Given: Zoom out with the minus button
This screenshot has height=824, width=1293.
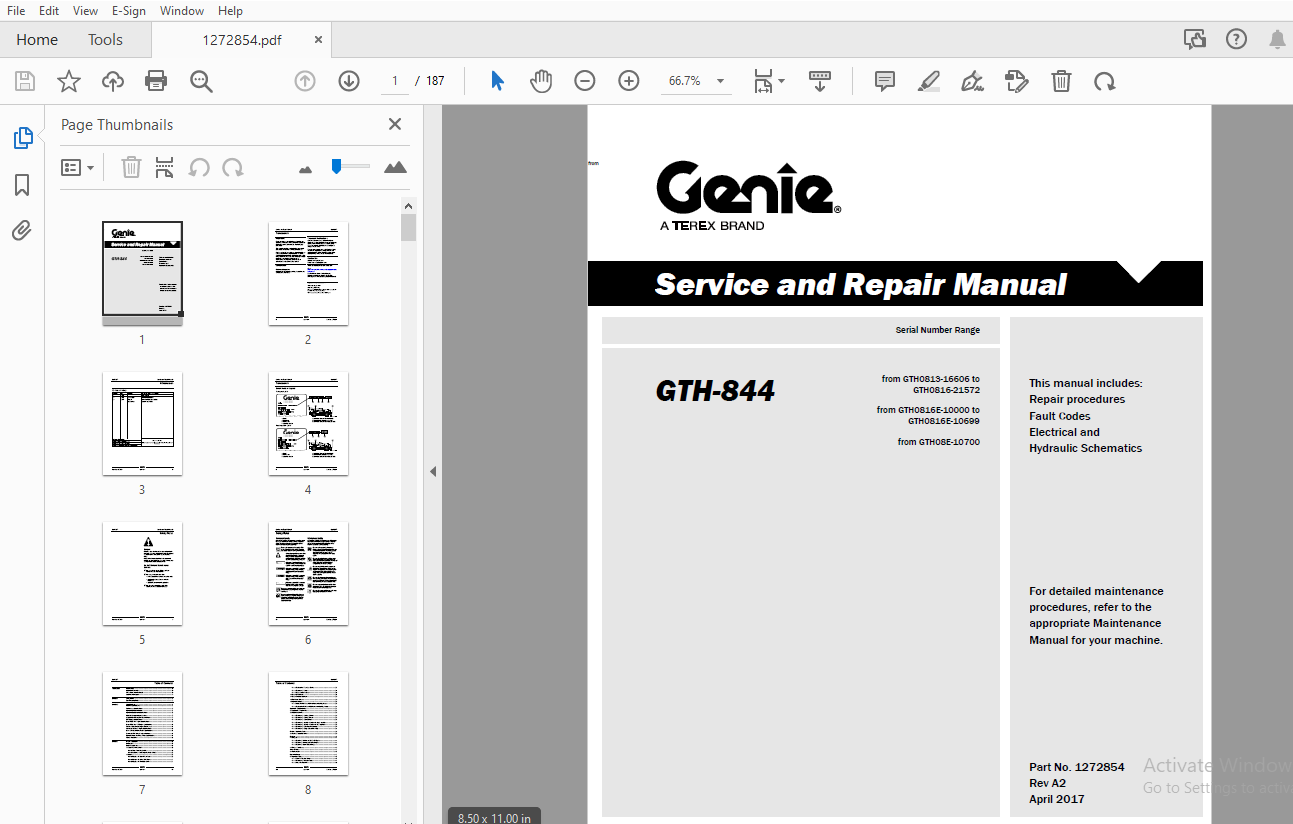Looking at the screenshot, I should [585, 81].
